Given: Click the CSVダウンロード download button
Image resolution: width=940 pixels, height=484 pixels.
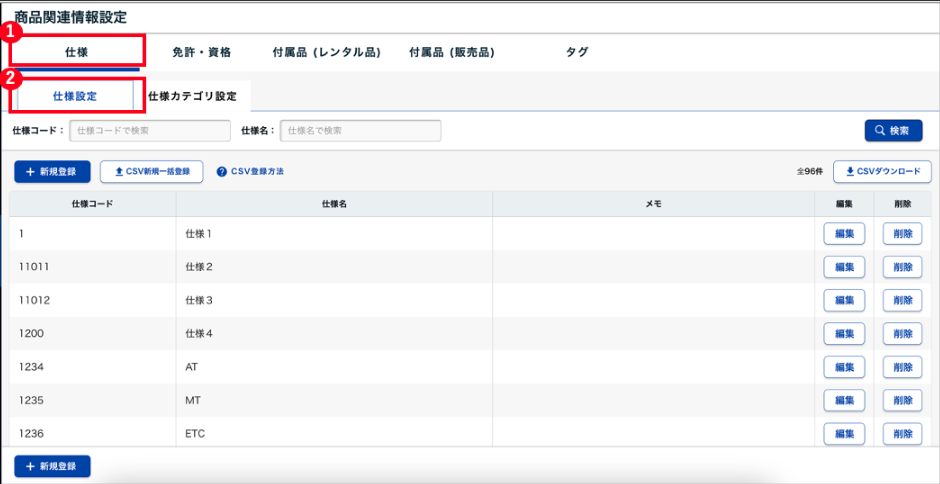Looking at the screenshot, I should point(882,172).
